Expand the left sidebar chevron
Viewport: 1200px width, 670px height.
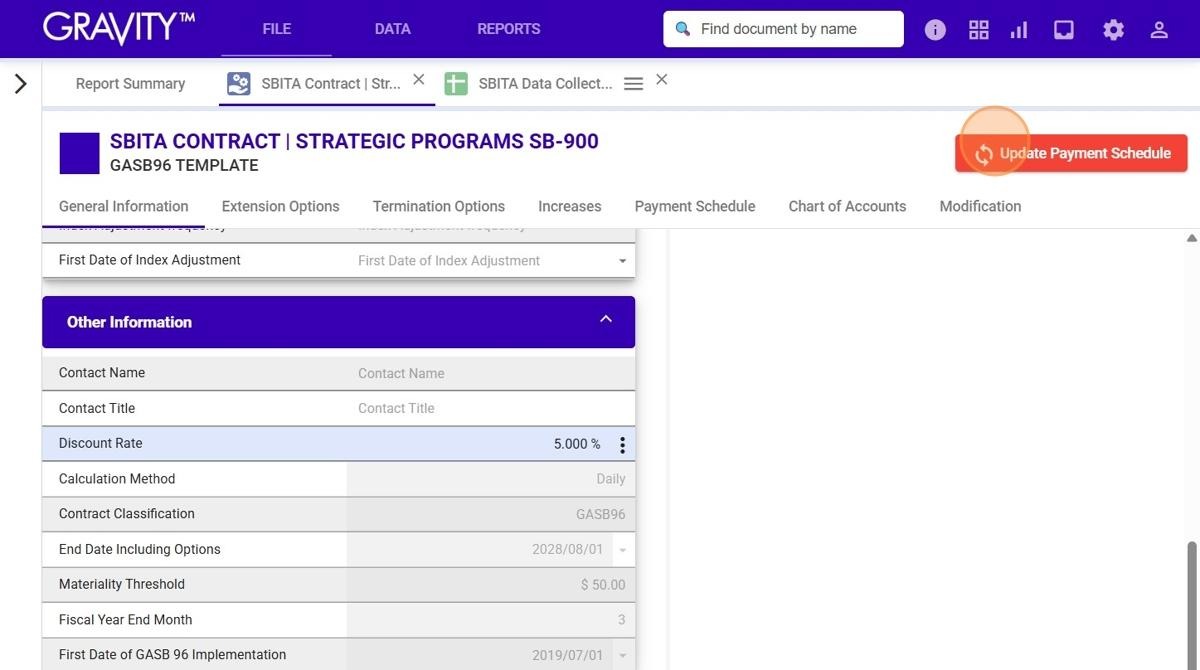coord(20,84)
